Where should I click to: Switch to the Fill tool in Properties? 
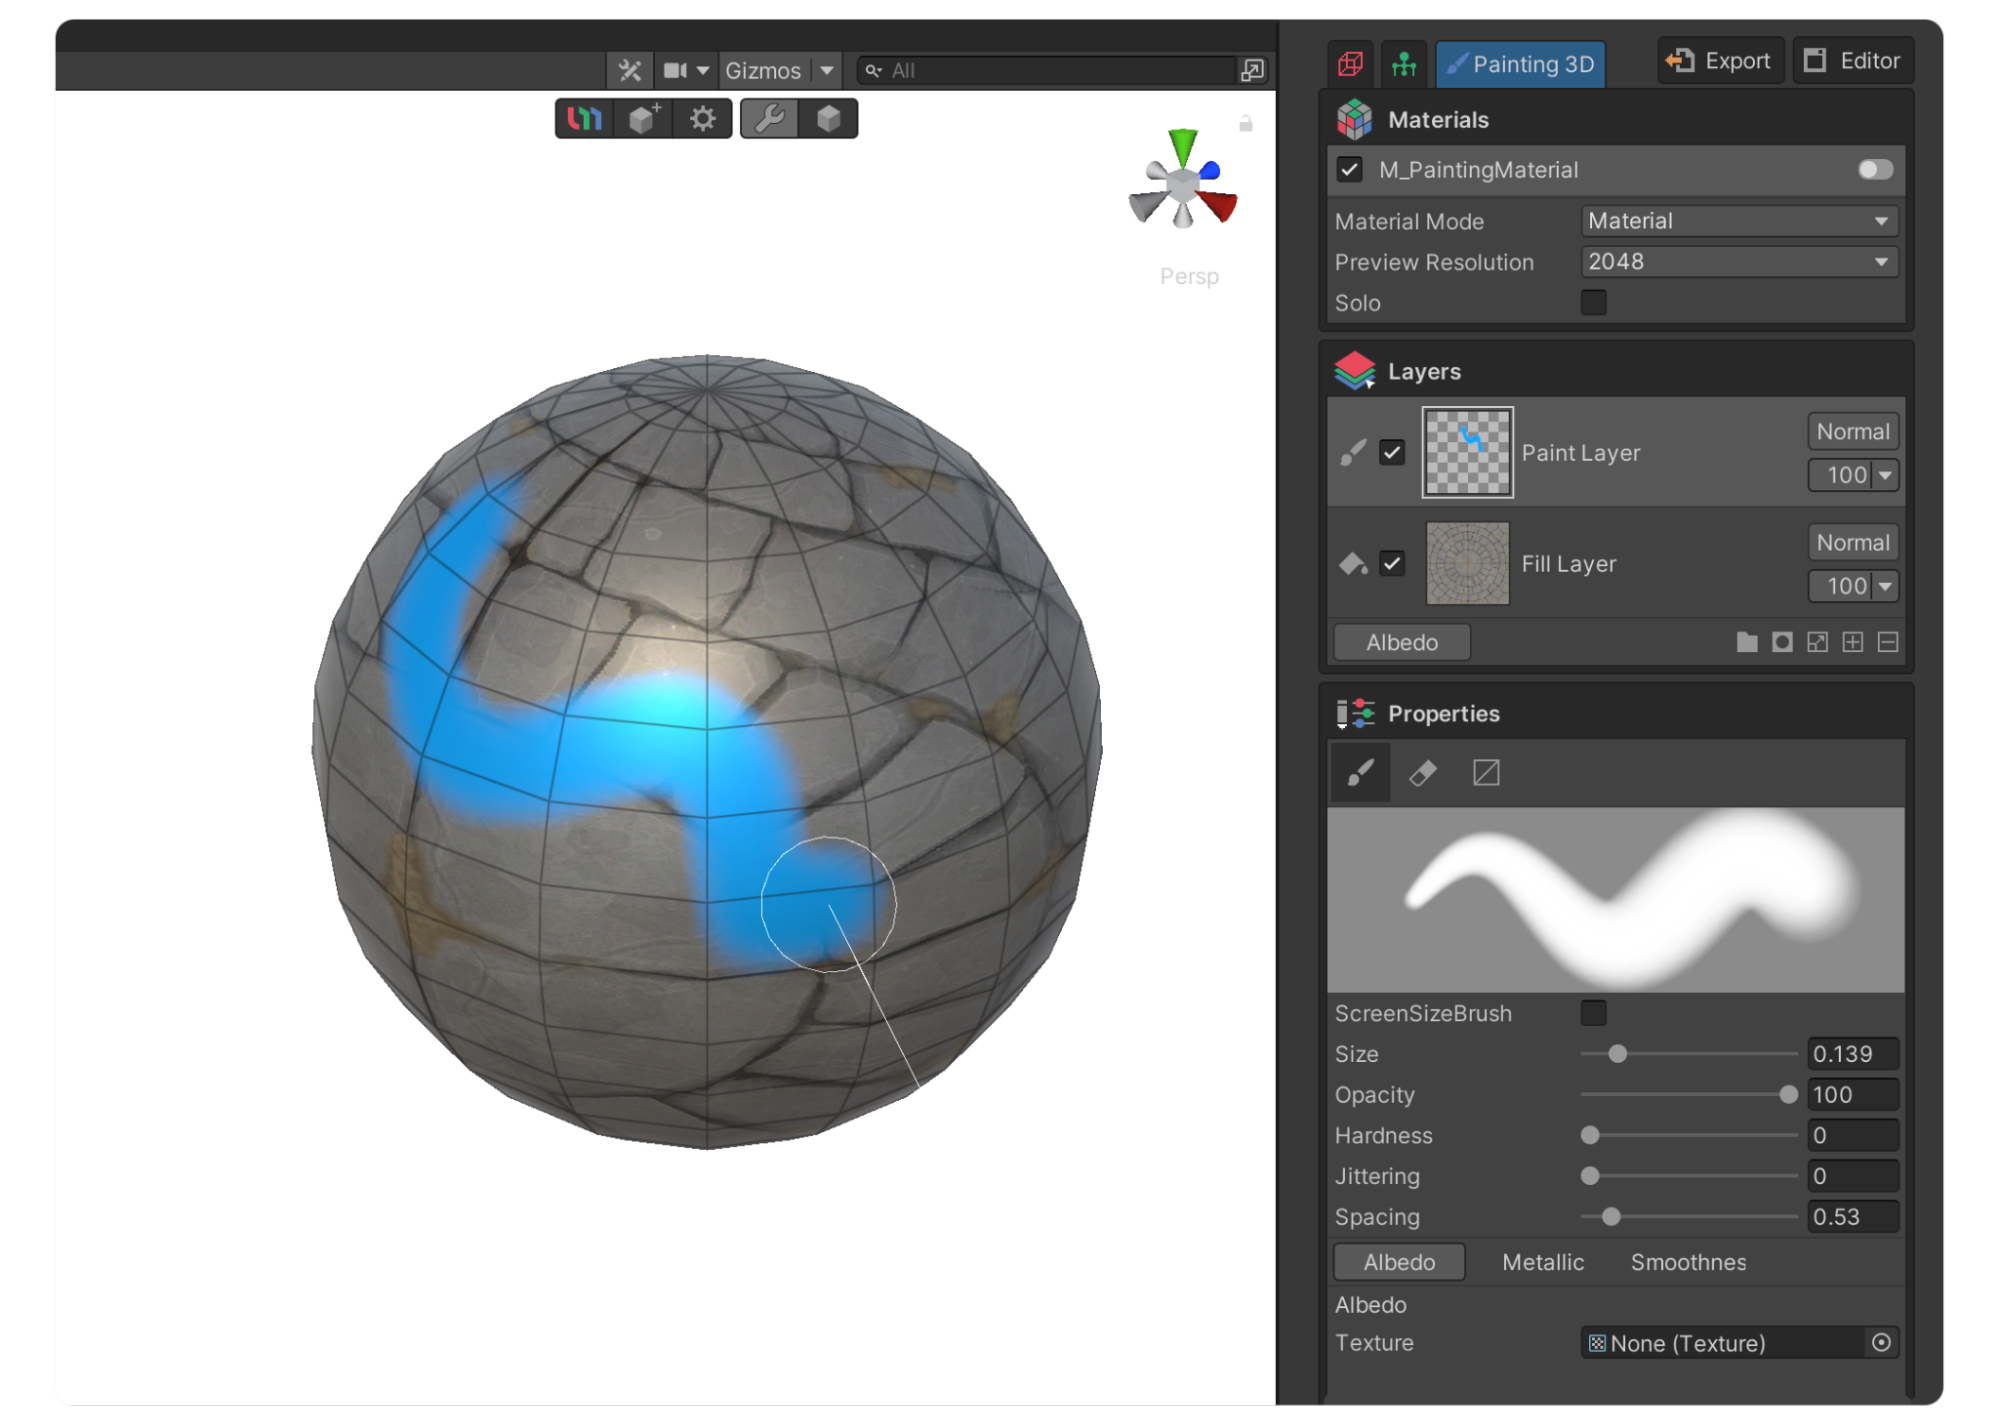[1485, 772]
